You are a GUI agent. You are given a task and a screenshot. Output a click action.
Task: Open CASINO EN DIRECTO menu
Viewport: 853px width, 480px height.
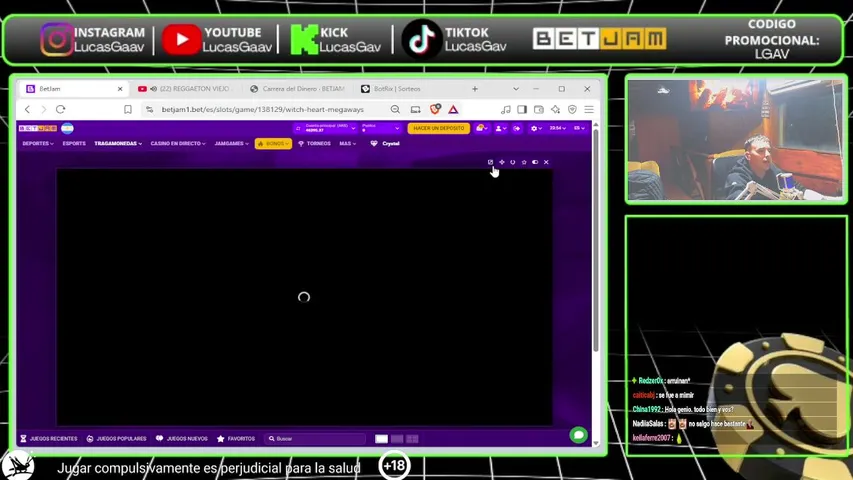coord(178,144)
